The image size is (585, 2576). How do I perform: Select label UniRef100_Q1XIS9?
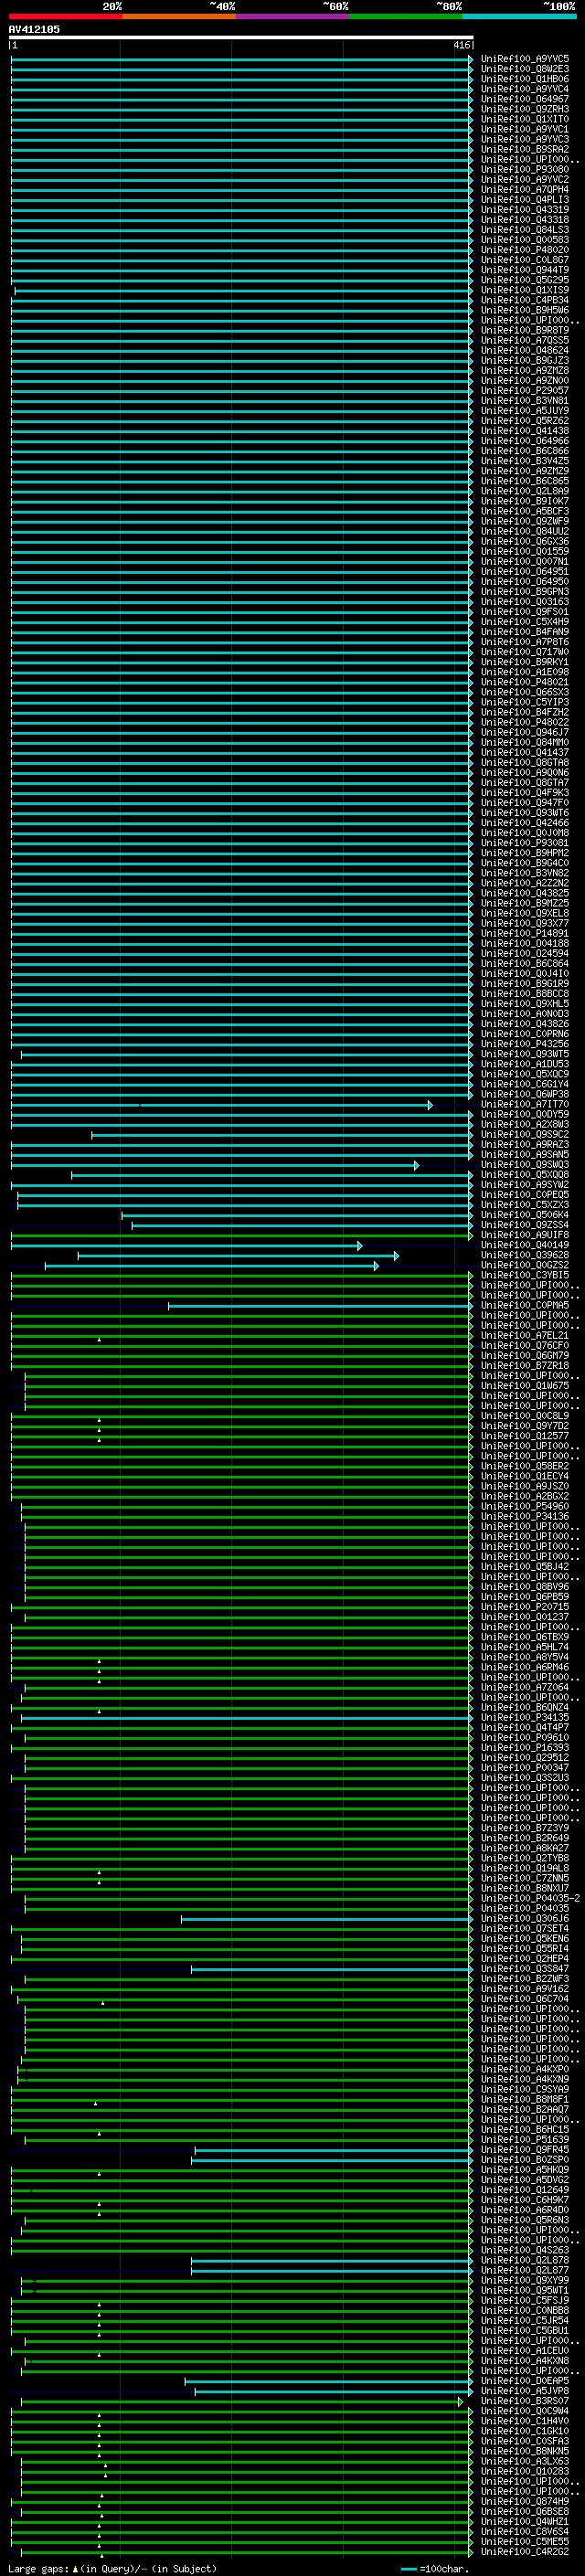tap(525, 290)
